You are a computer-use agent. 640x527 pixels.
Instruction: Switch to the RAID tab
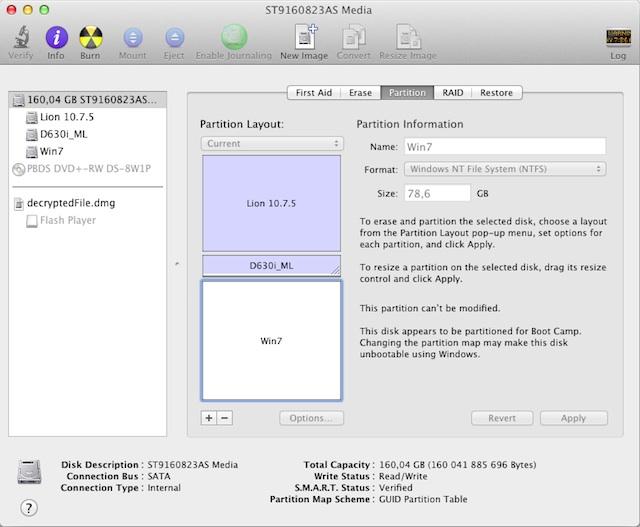453,93
